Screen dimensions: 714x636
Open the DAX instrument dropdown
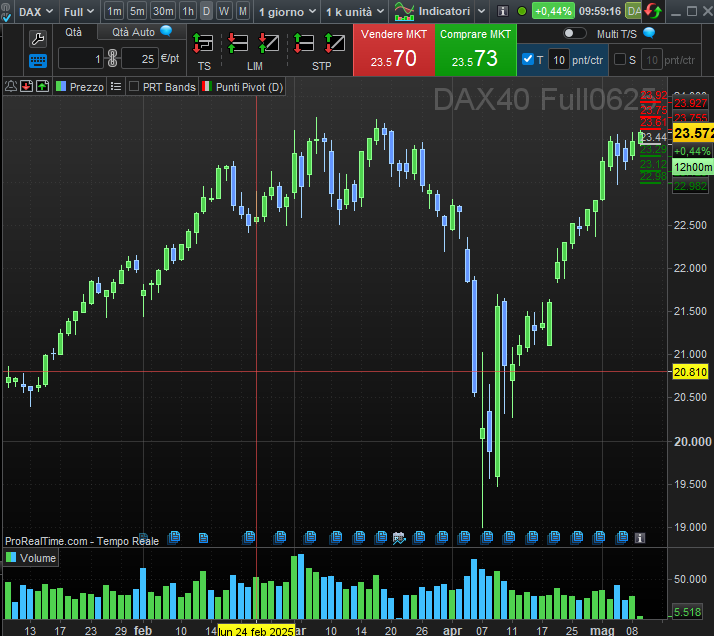pyautogui.click(x=36, y=12)
